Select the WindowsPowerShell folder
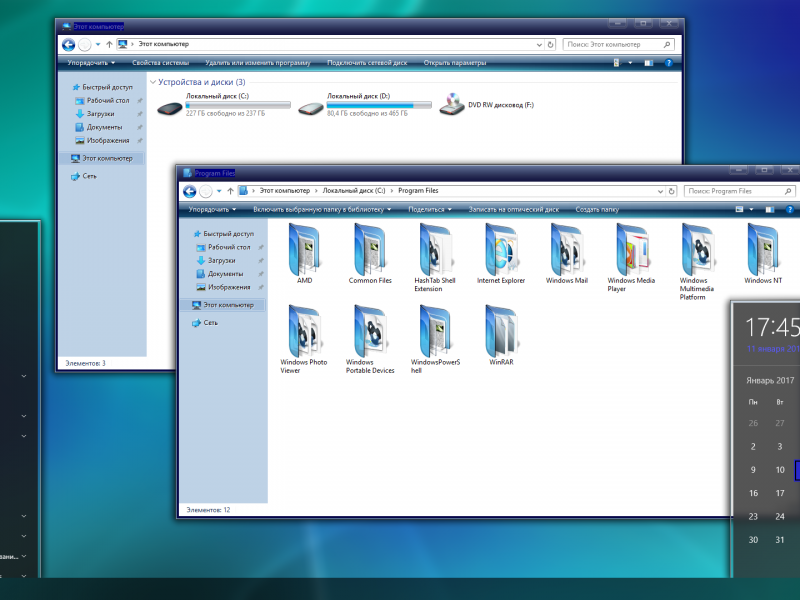This screenshot has height=600, width=800. 435,339
